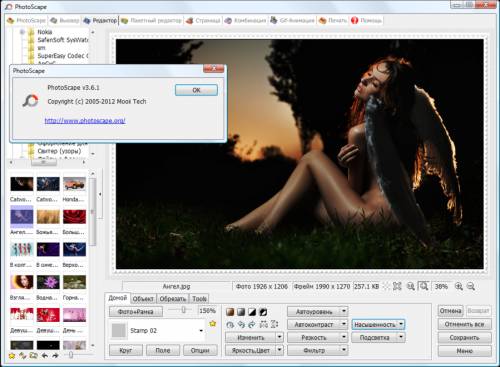Image resolution: width=500 pixels, height=367 pixels.
Task: Click the rotate right 90° icon
Action: point(252,324)
